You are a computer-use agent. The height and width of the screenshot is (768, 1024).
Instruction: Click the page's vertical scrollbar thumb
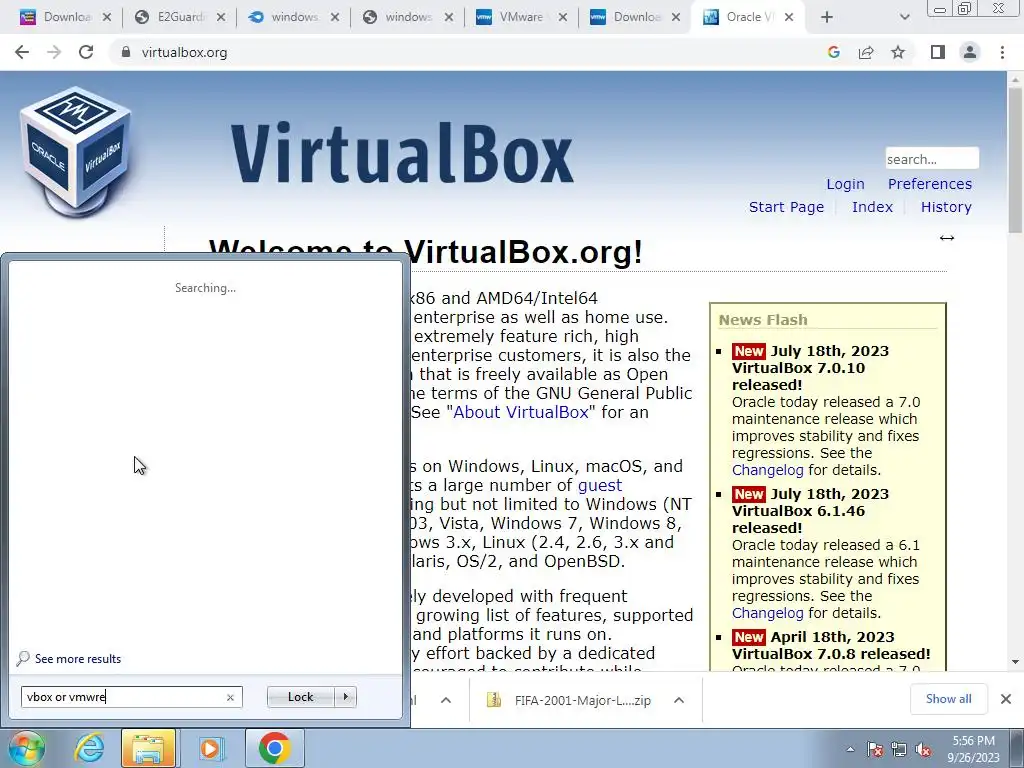pos(1015,160)
